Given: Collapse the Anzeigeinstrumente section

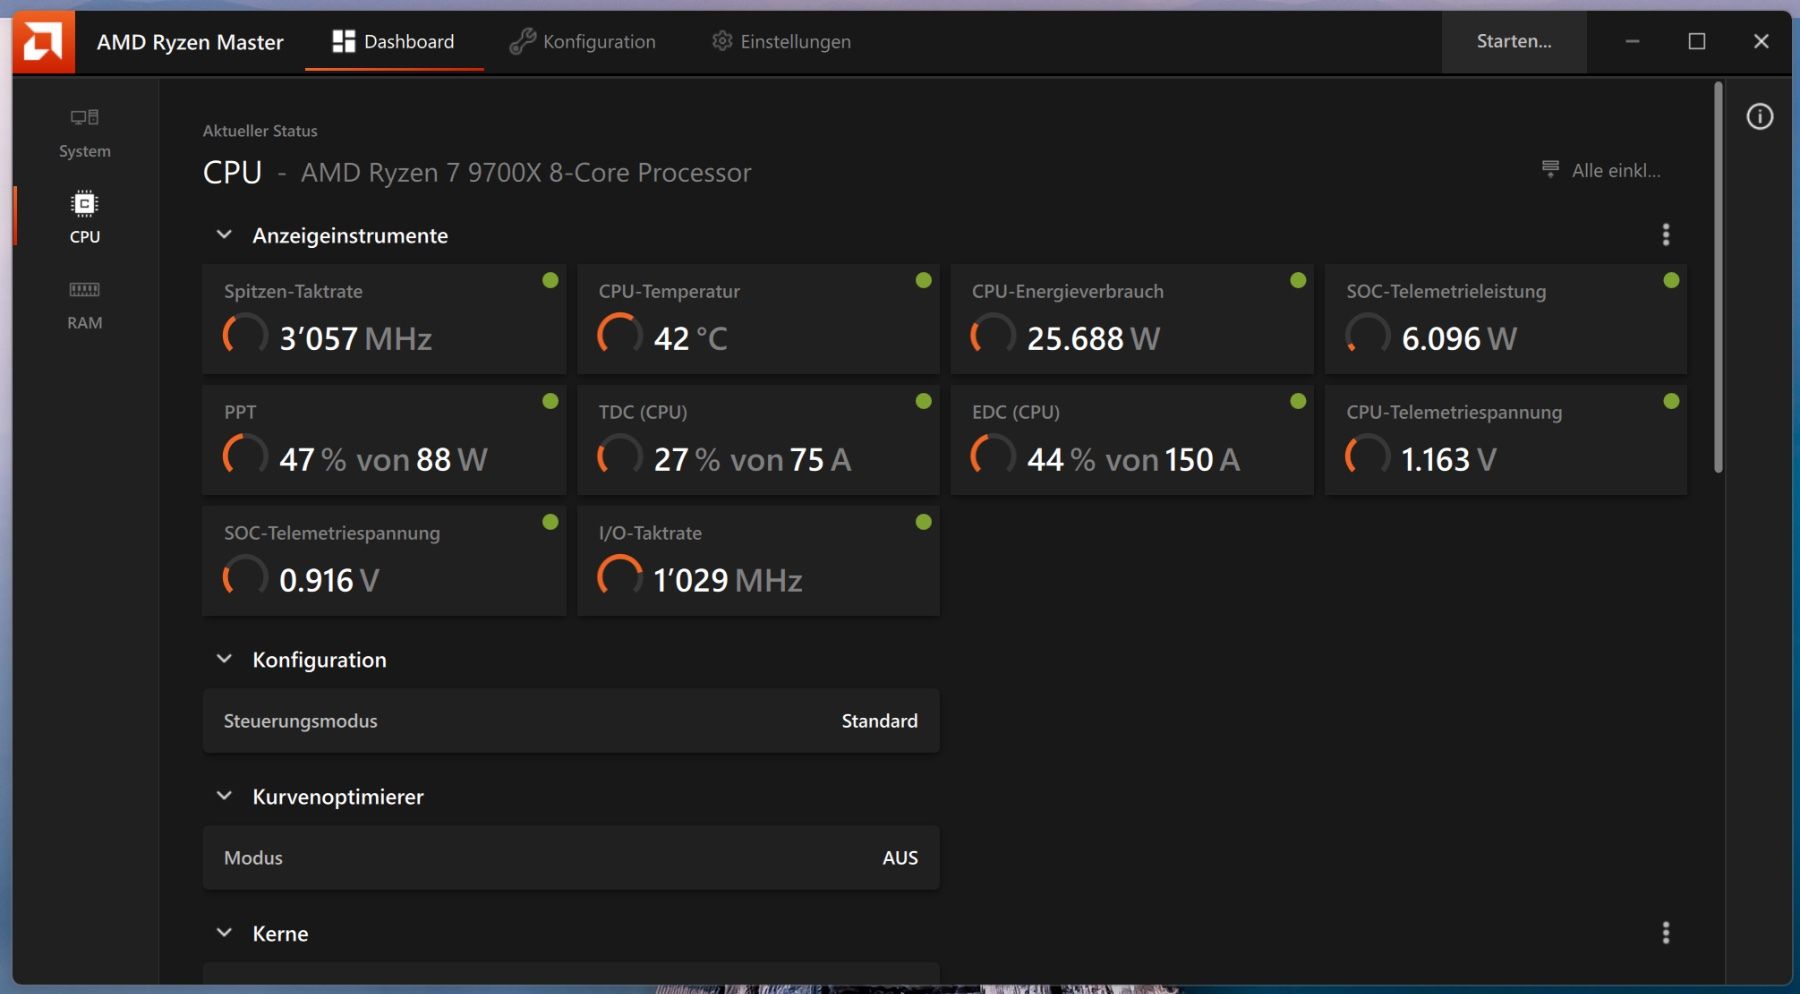Looking at the screenshot, I should pyautogui.click(x=224, y=235).
